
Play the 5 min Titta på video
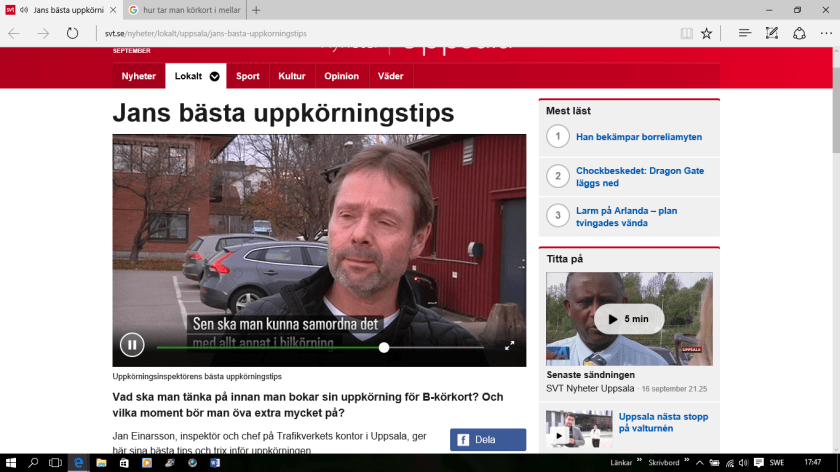[x=629, y=319]
